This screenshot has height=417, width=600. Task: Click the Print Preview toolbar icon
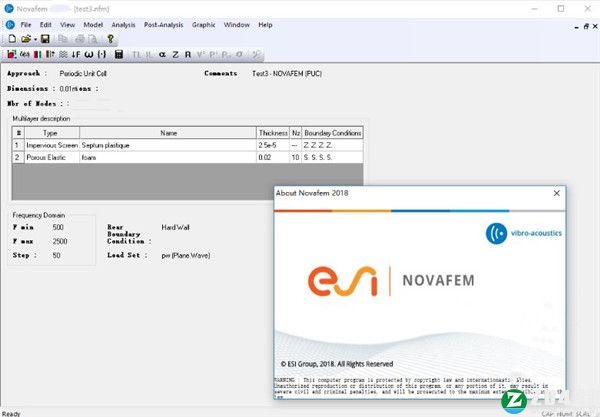click(93, 39)
